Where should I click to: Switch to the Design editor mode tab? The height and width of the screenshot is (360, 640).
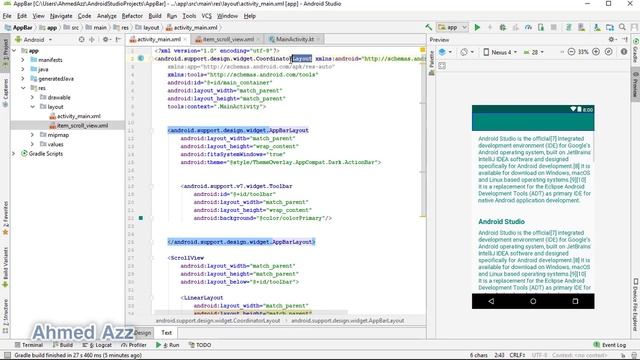142,333
